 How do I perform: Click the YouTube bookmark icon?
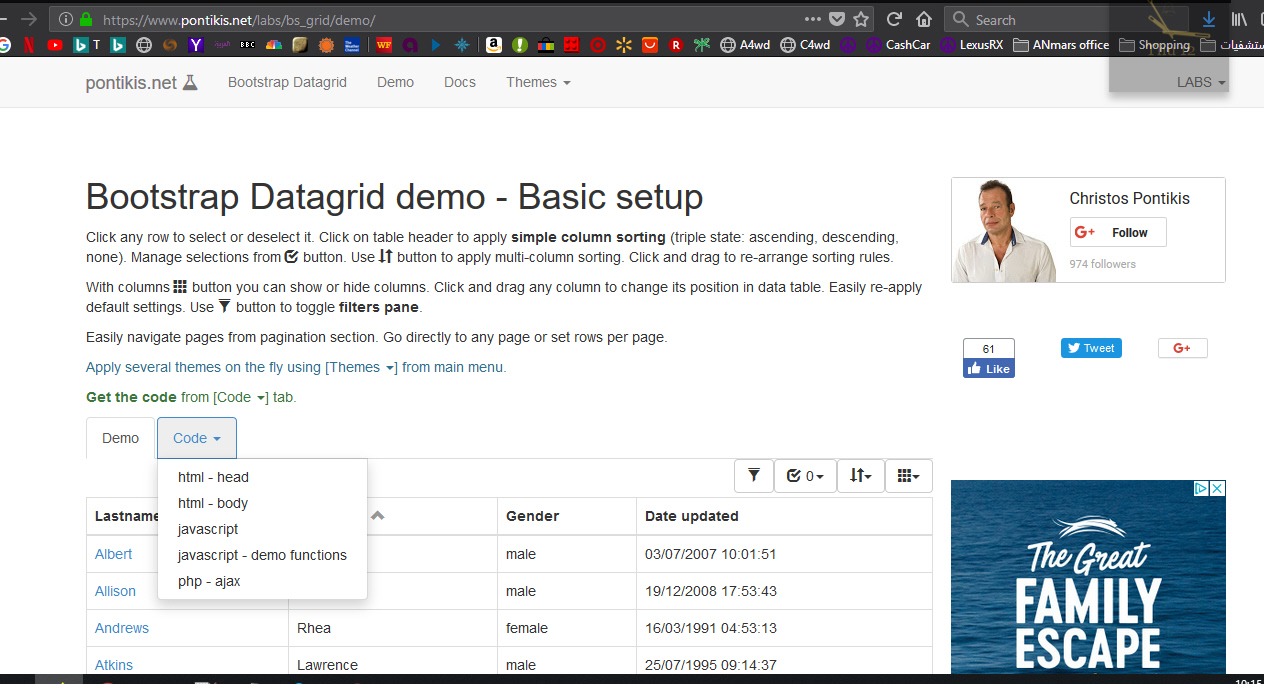click(54, 45)
